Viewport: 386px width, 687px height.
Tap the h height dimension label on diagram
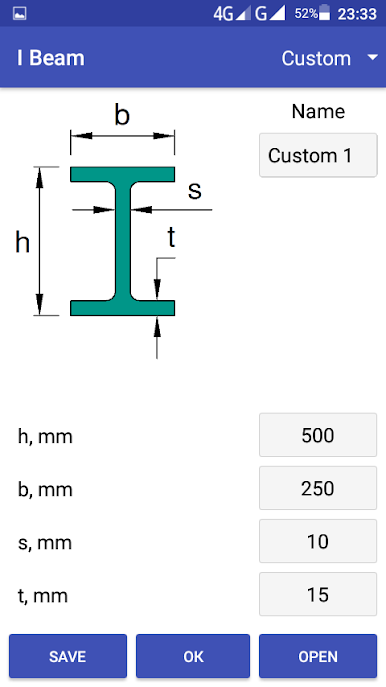pyautogui.click(x=22, y=242)
